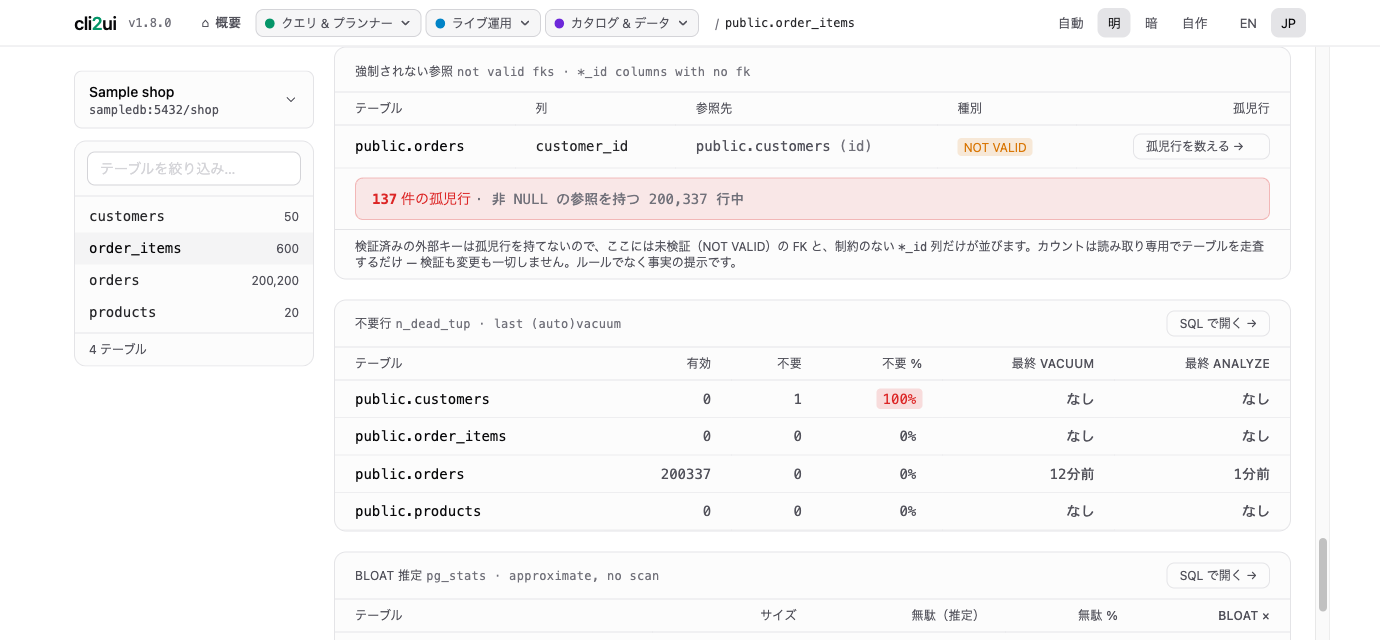Select the 自動 theme option
The image size is (1380, 640).
(1071, 23)
